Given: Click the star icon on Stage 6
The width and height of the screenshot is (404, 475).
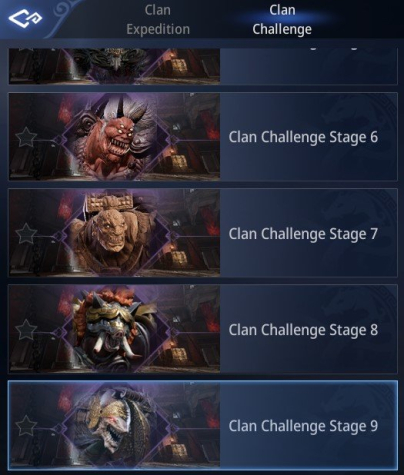Looking at the screenshot, I should (26, 137).
